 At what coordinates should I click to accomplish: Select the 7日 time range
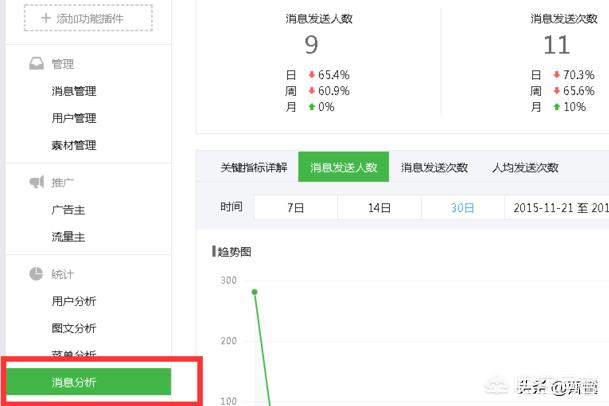[296, 208]
